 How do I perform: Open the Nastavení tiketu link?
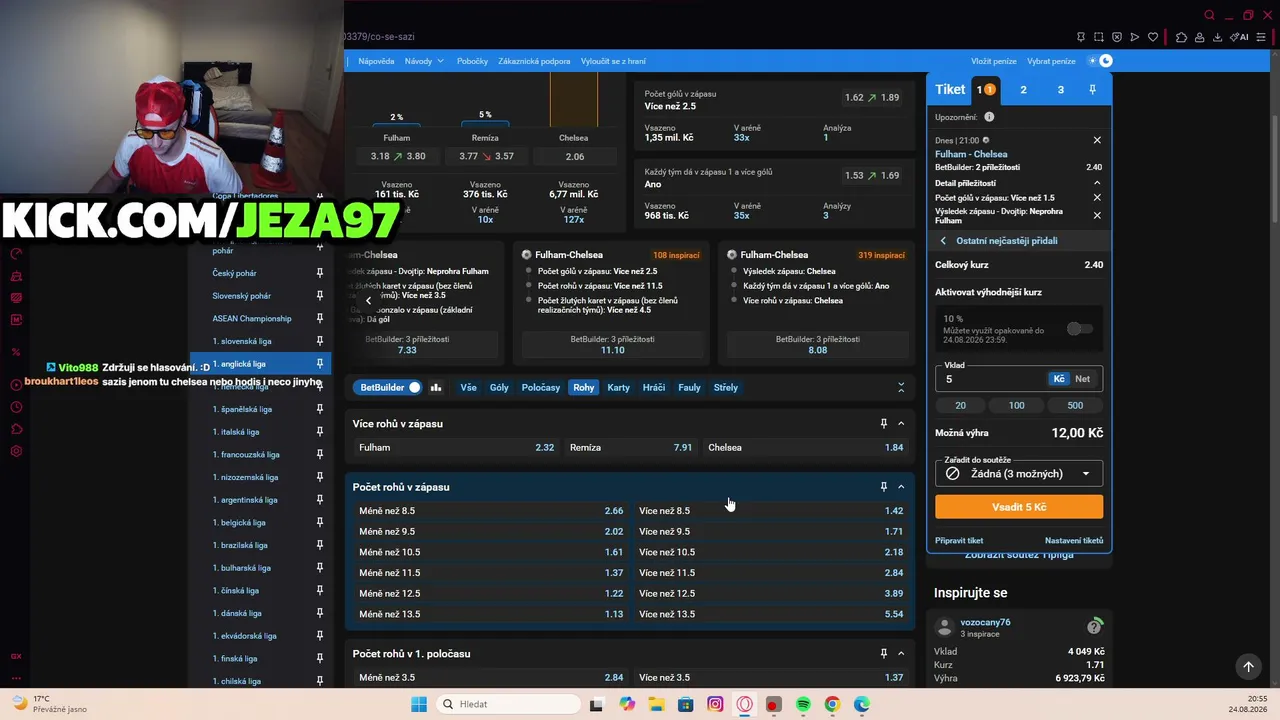(x=1074, y=541)
